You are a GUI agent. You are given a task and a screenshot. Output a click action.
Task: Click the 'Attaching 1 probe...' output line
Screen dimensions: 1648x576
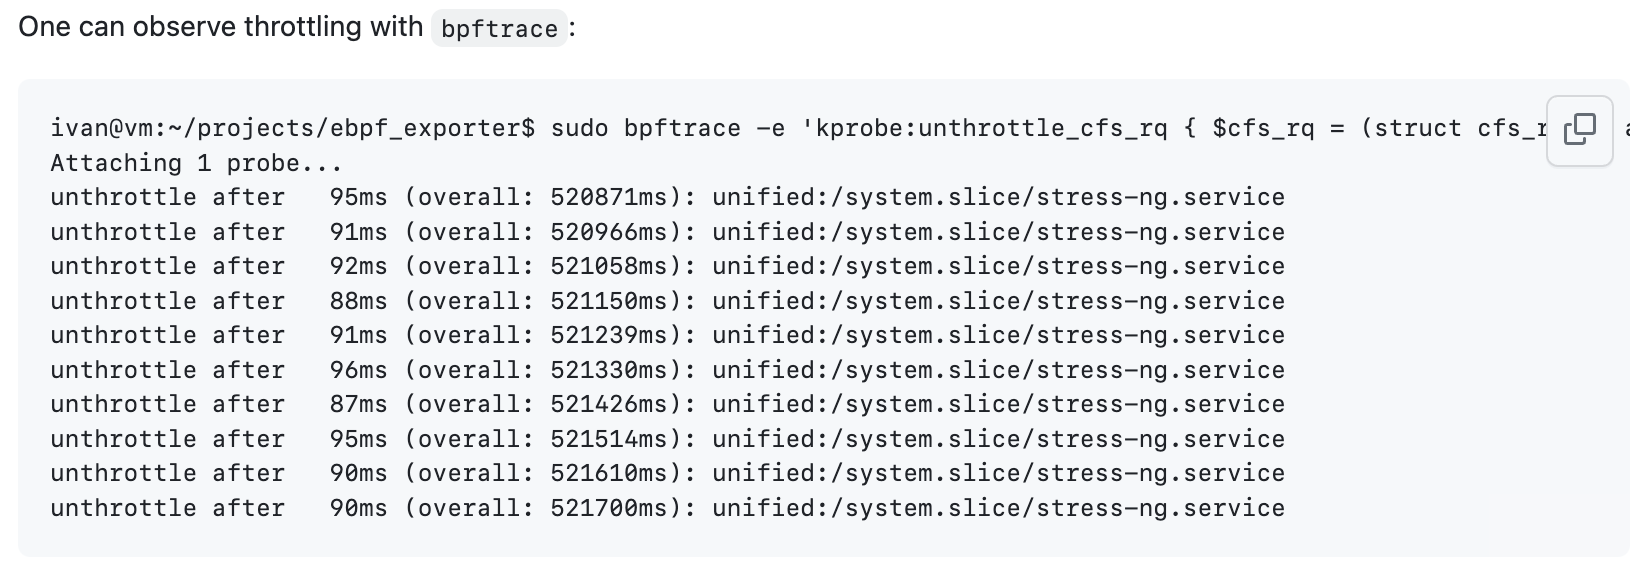(x=197, y=163)
